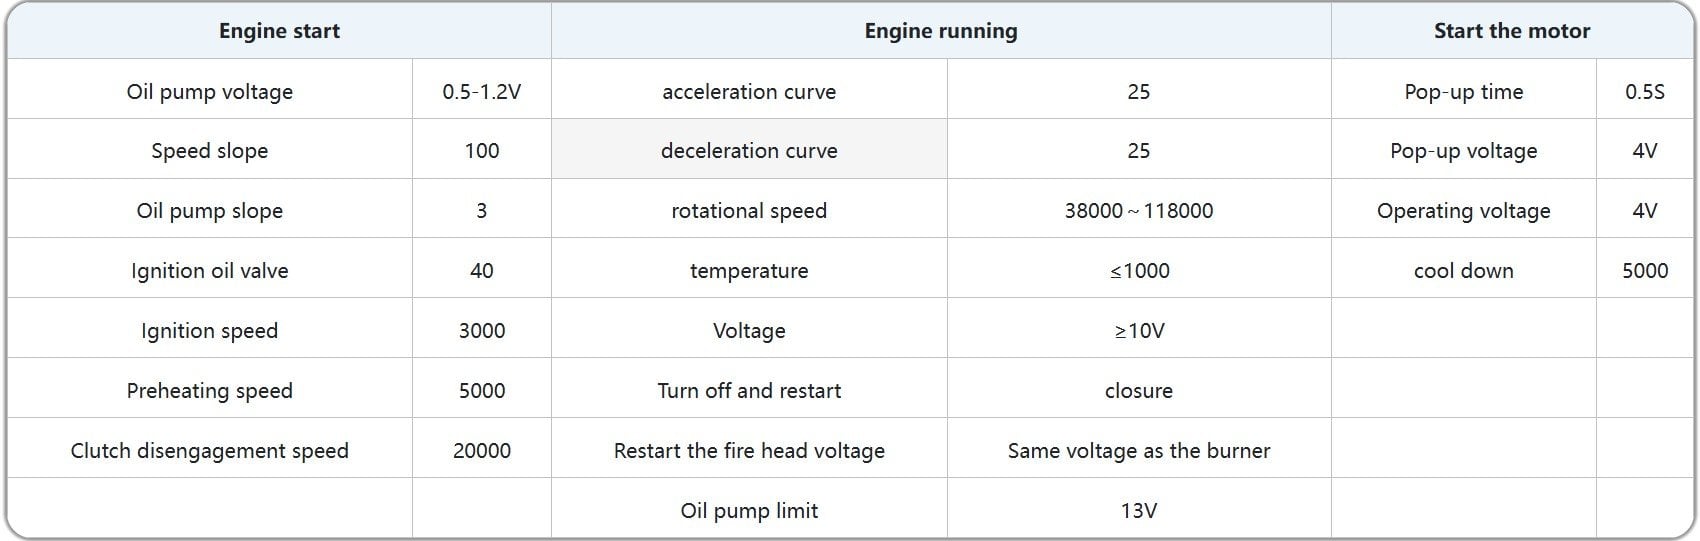Click the Ignition oil valve cell
The image size is (1700, 541).
[210, 271]
